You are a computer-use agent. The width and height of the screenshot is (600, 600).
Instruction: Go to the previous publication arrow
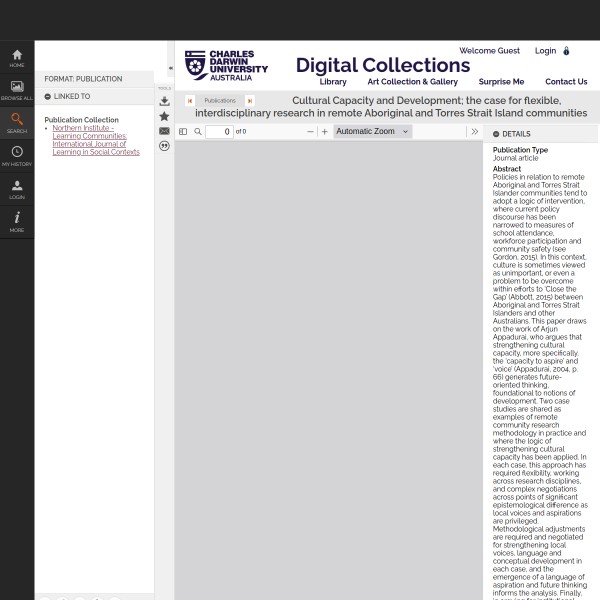click(x=190, y=101)
